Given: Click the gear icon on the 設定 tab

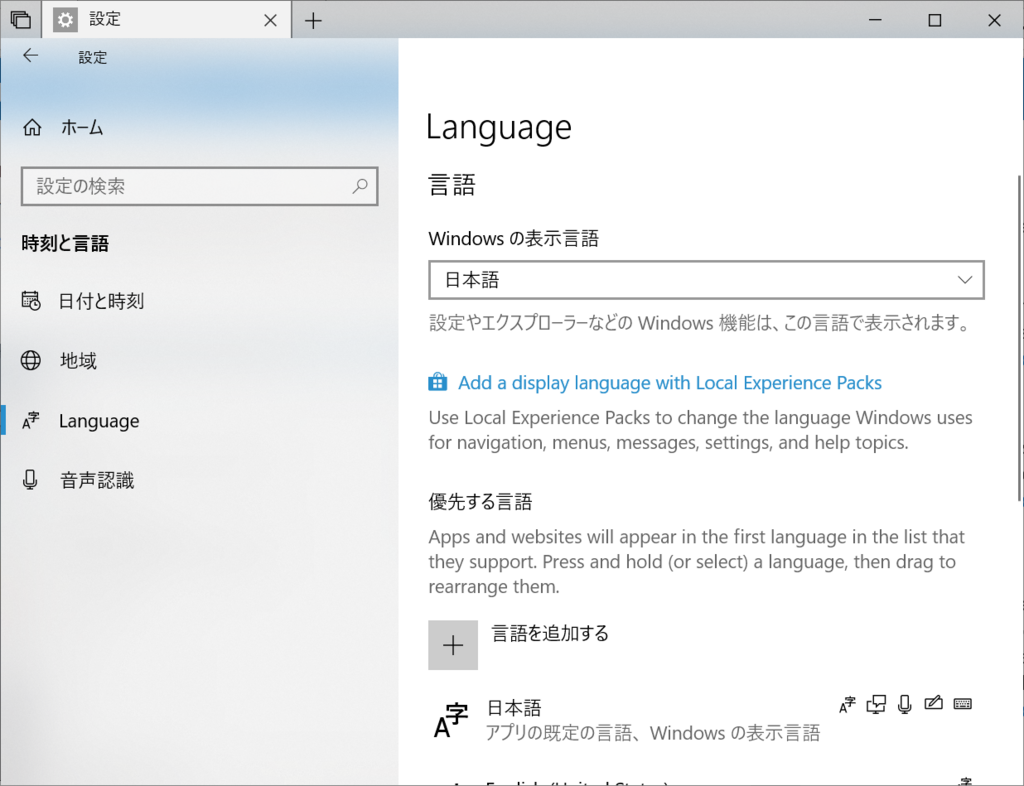Looking at the screenshot, I should [x=65, y=20].
